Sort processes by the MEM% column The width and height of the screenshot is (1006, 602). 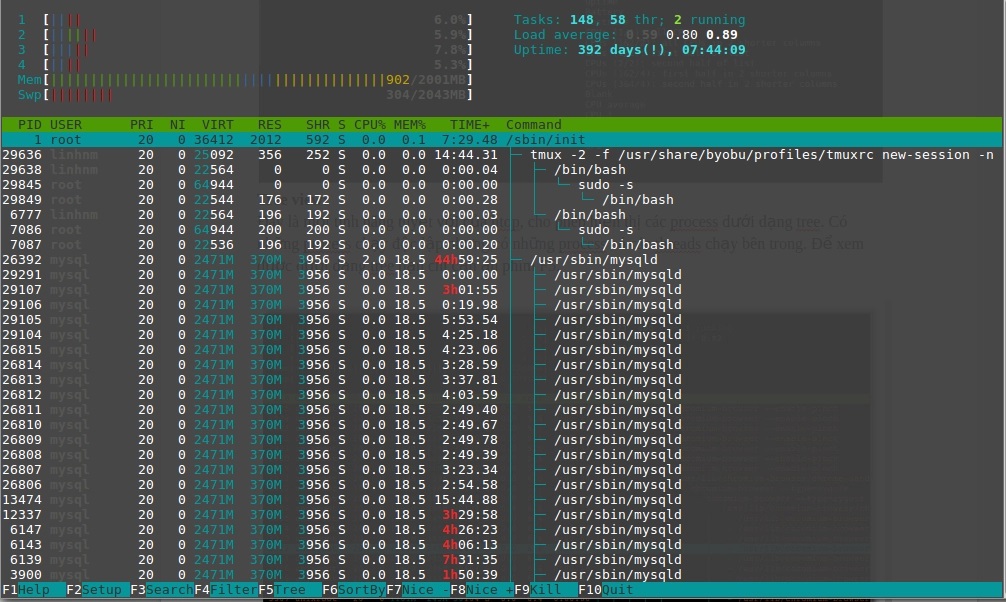pos(410,124)
